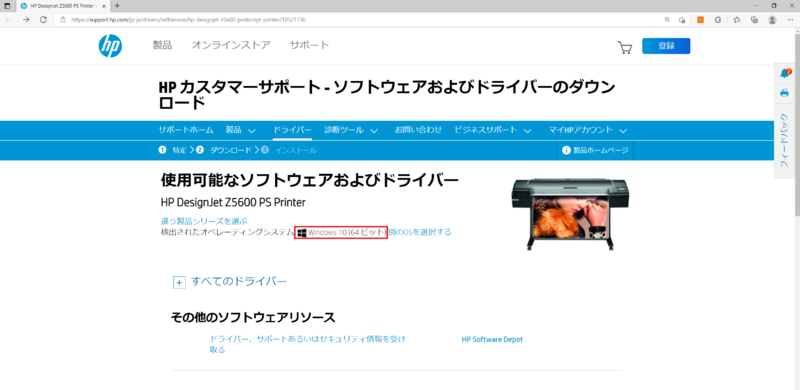
Task: Expand すべてのドライバー with plus box
Action: 179,282
